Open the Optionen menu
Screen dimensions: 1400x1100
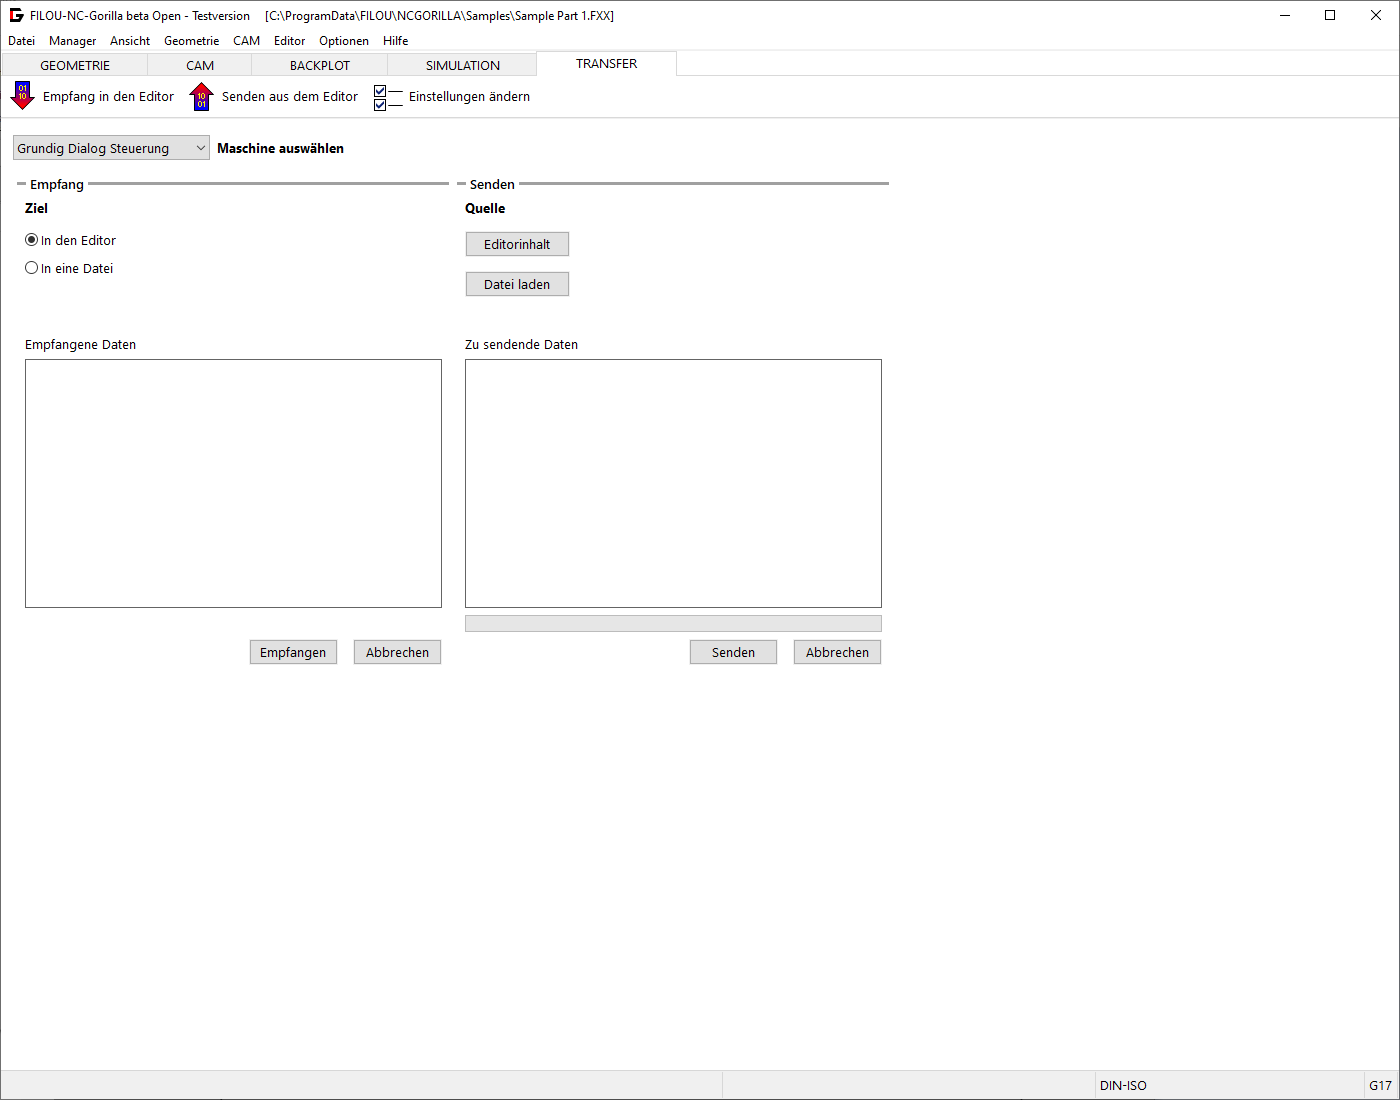point(344,41)
